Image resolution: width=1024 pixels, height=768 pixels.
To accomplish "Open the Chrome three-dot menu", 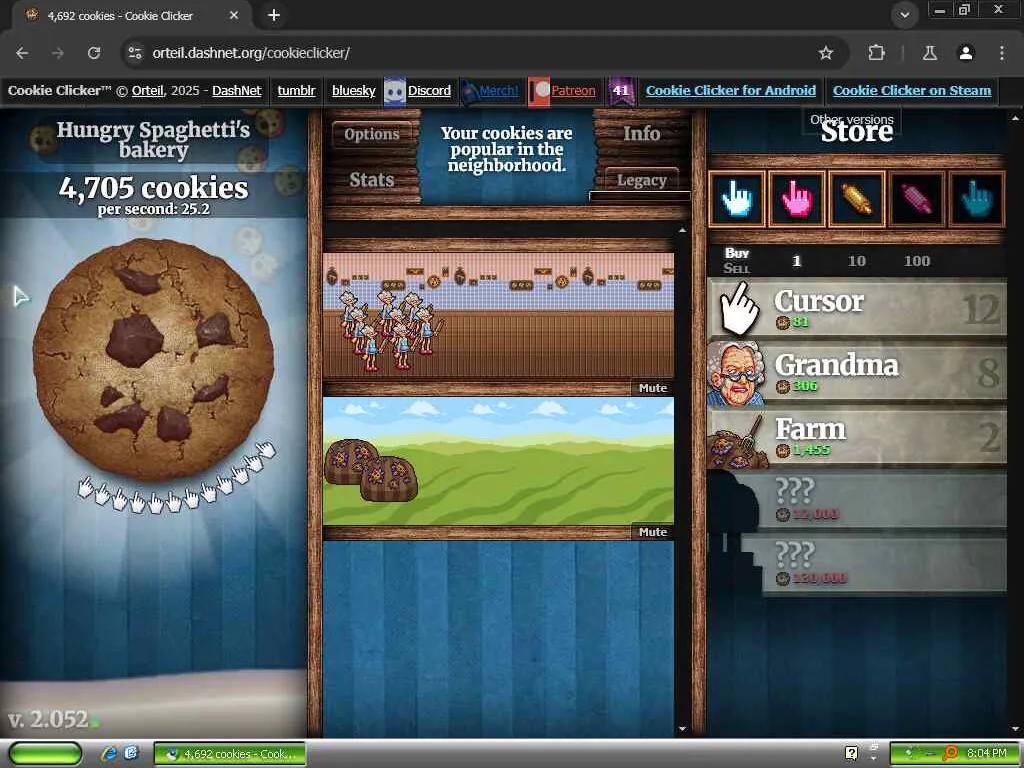I will (1002, 53).
